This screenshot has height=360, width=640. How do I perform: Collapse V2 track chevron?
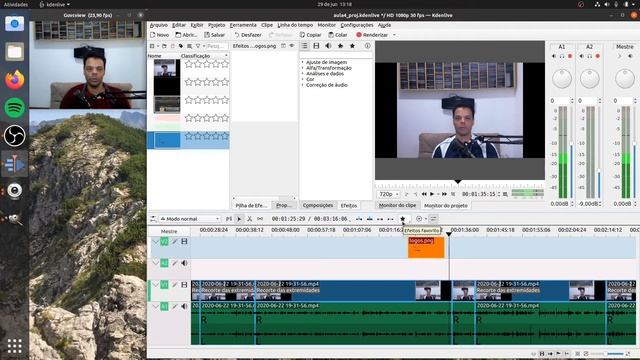pyautogui.click(x=155, y=242)
